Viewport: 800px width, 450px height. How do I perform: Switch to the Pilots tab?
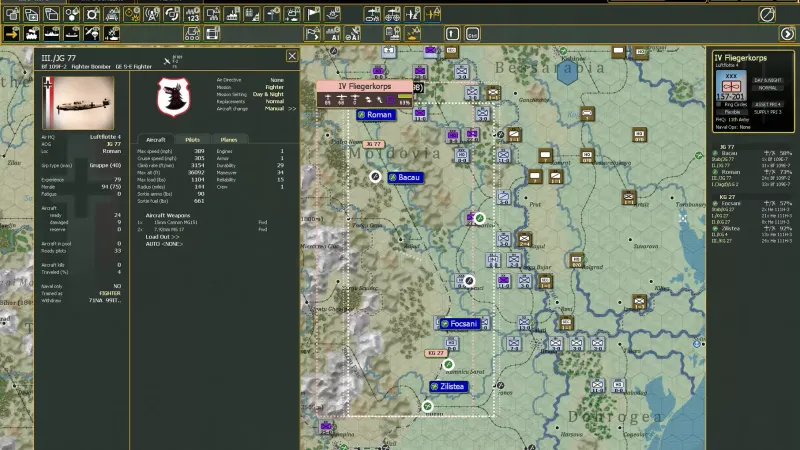point(192,139)
